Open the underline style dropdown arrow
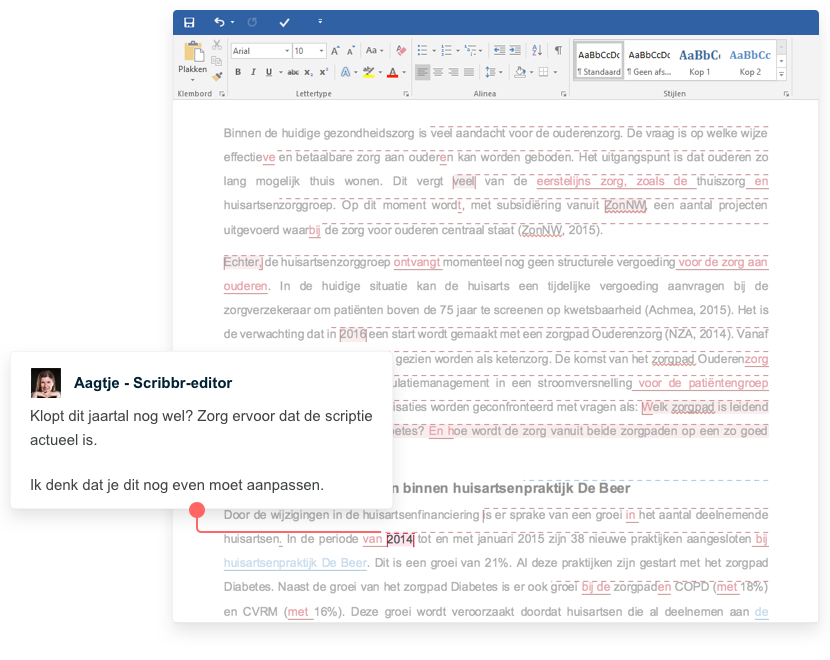This screenshot has width=830, height=660. pos(280,73)
